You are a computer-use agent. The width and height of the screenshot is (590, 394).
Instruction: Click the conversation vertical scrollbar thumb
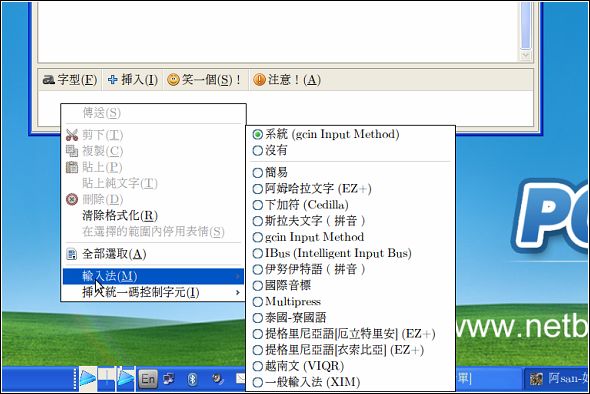(526, 25)
